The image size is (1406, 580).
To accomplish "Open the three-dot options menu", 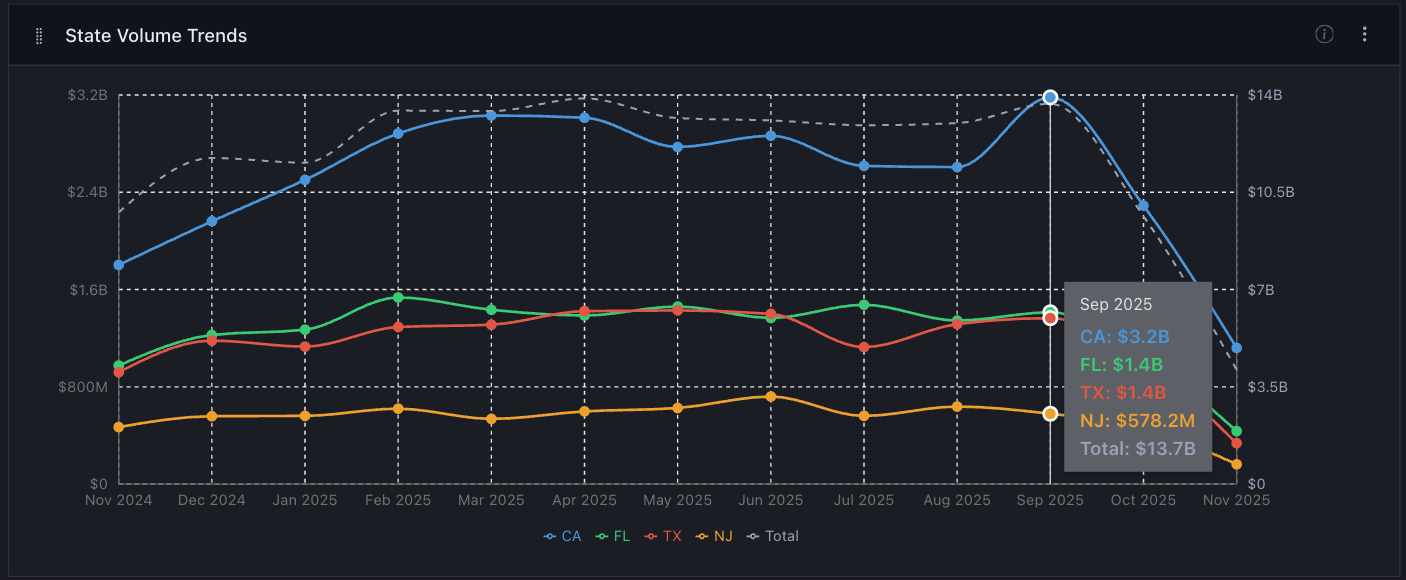I will (x=1364, y=33).
